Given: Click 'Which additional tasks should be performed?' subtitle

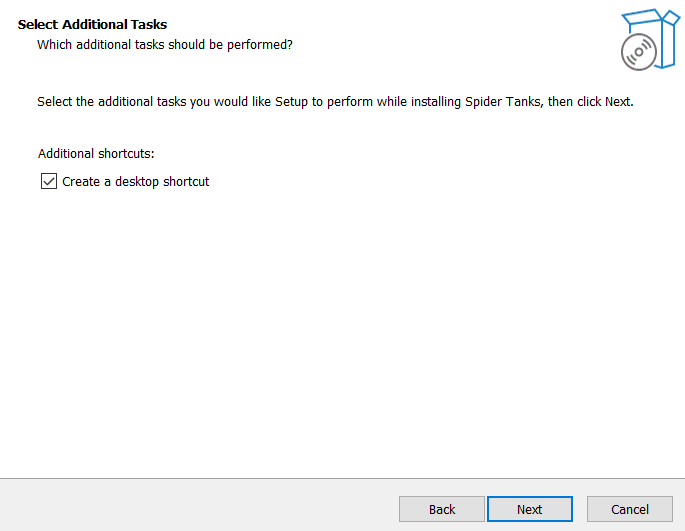Looking at the screenshot, I should [165, 45].
